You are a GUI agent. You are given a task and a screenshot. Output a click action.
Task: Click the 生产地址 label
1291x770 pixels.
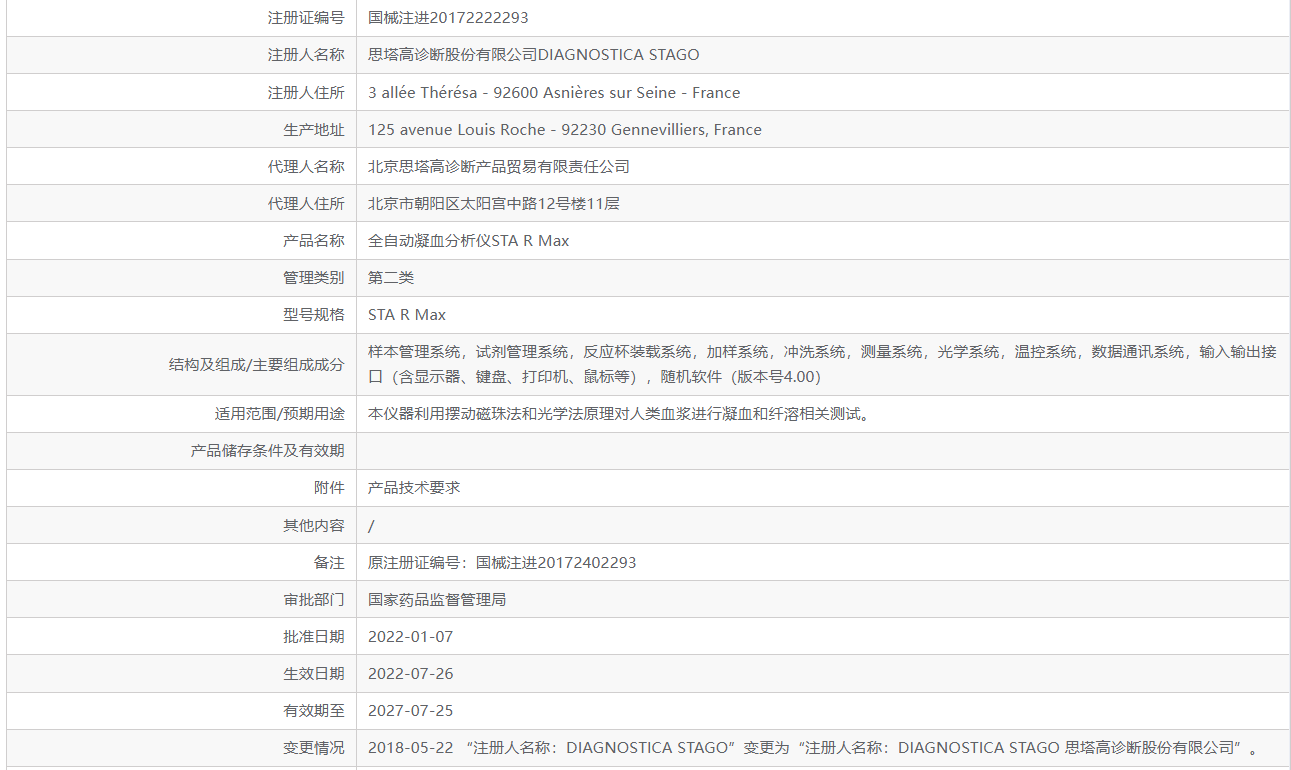tap(314, 129)
